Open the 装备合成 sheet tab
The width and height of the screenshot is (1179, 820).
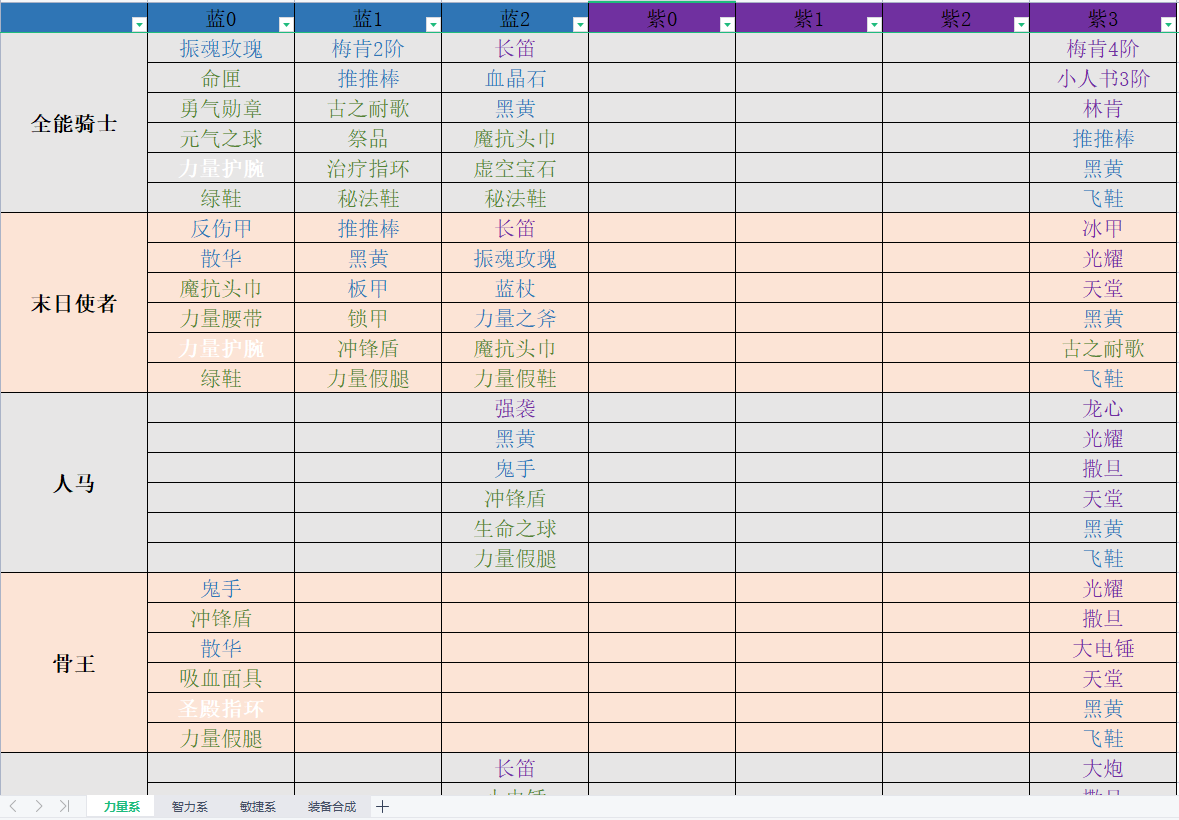click(331, 806)
